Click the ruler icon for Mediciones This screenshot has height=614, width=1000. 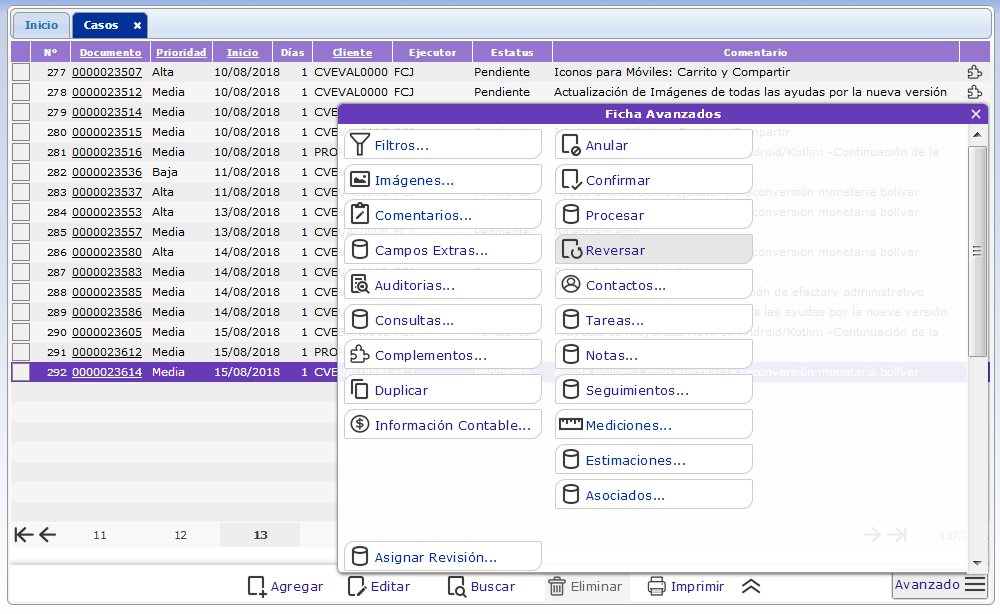pos(570,425)
